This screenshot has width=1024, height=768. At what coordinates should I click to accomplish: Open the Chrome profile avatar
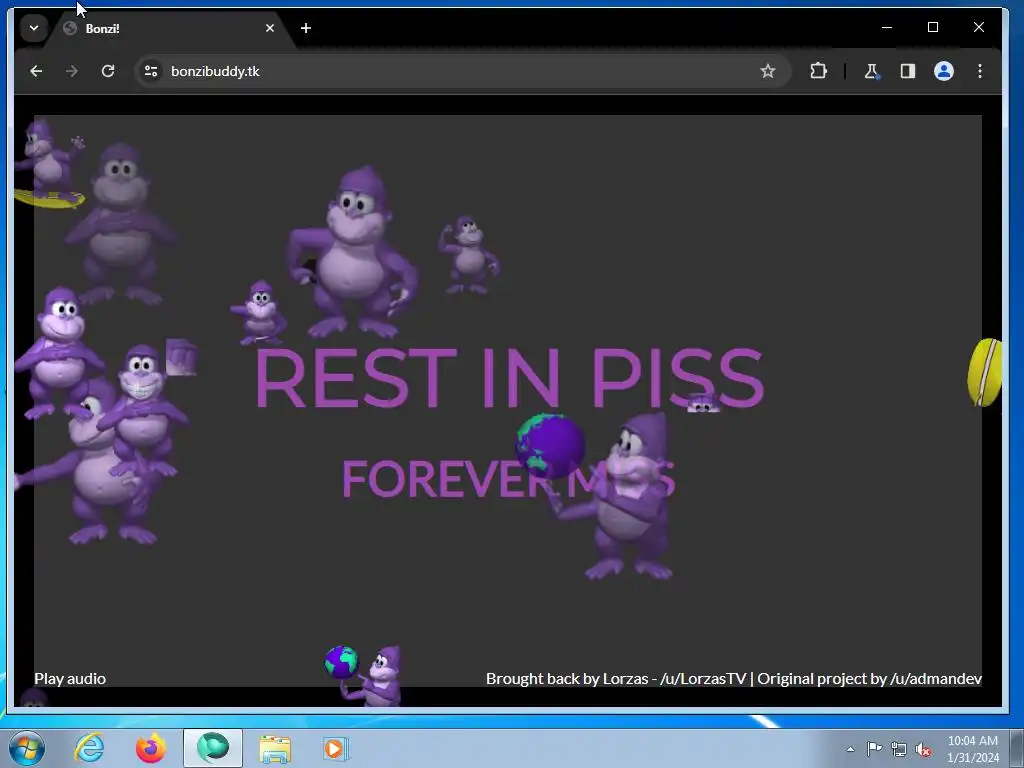coord(944,71)
